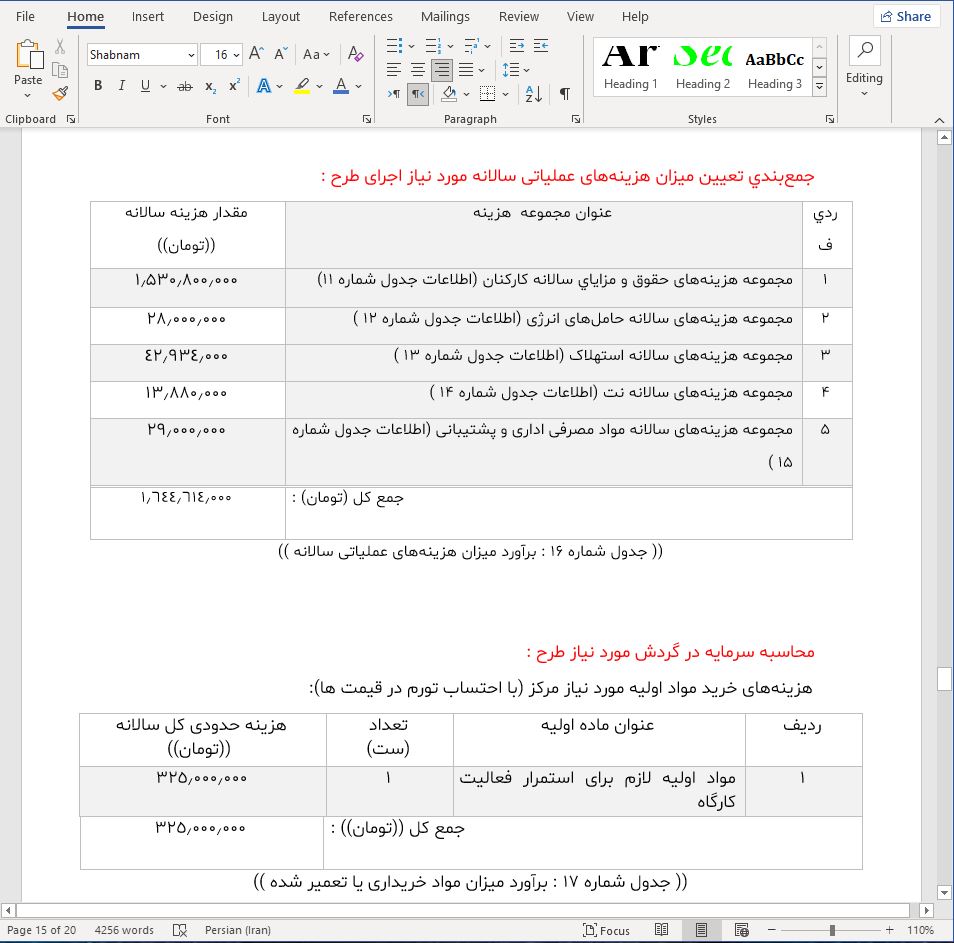Click Persian (Iran) language indicator
Image resolution: width=954 pixels, height=943 pixels.
click(x=238, y=930)
